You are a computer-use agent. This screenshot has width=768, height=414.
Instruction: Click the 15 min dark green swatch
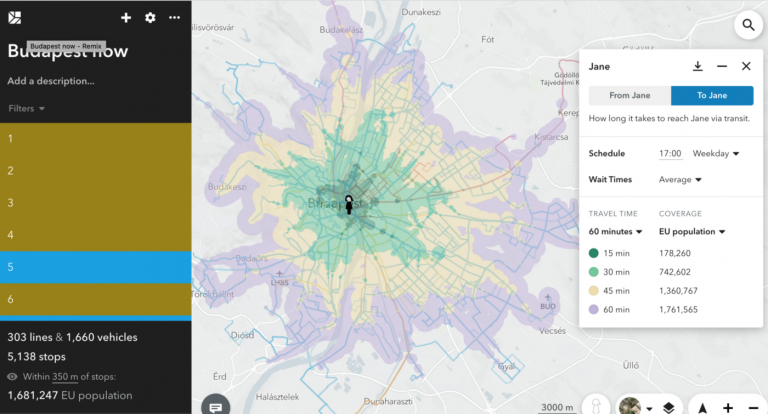pyautogui.click(x=594, y=253)
